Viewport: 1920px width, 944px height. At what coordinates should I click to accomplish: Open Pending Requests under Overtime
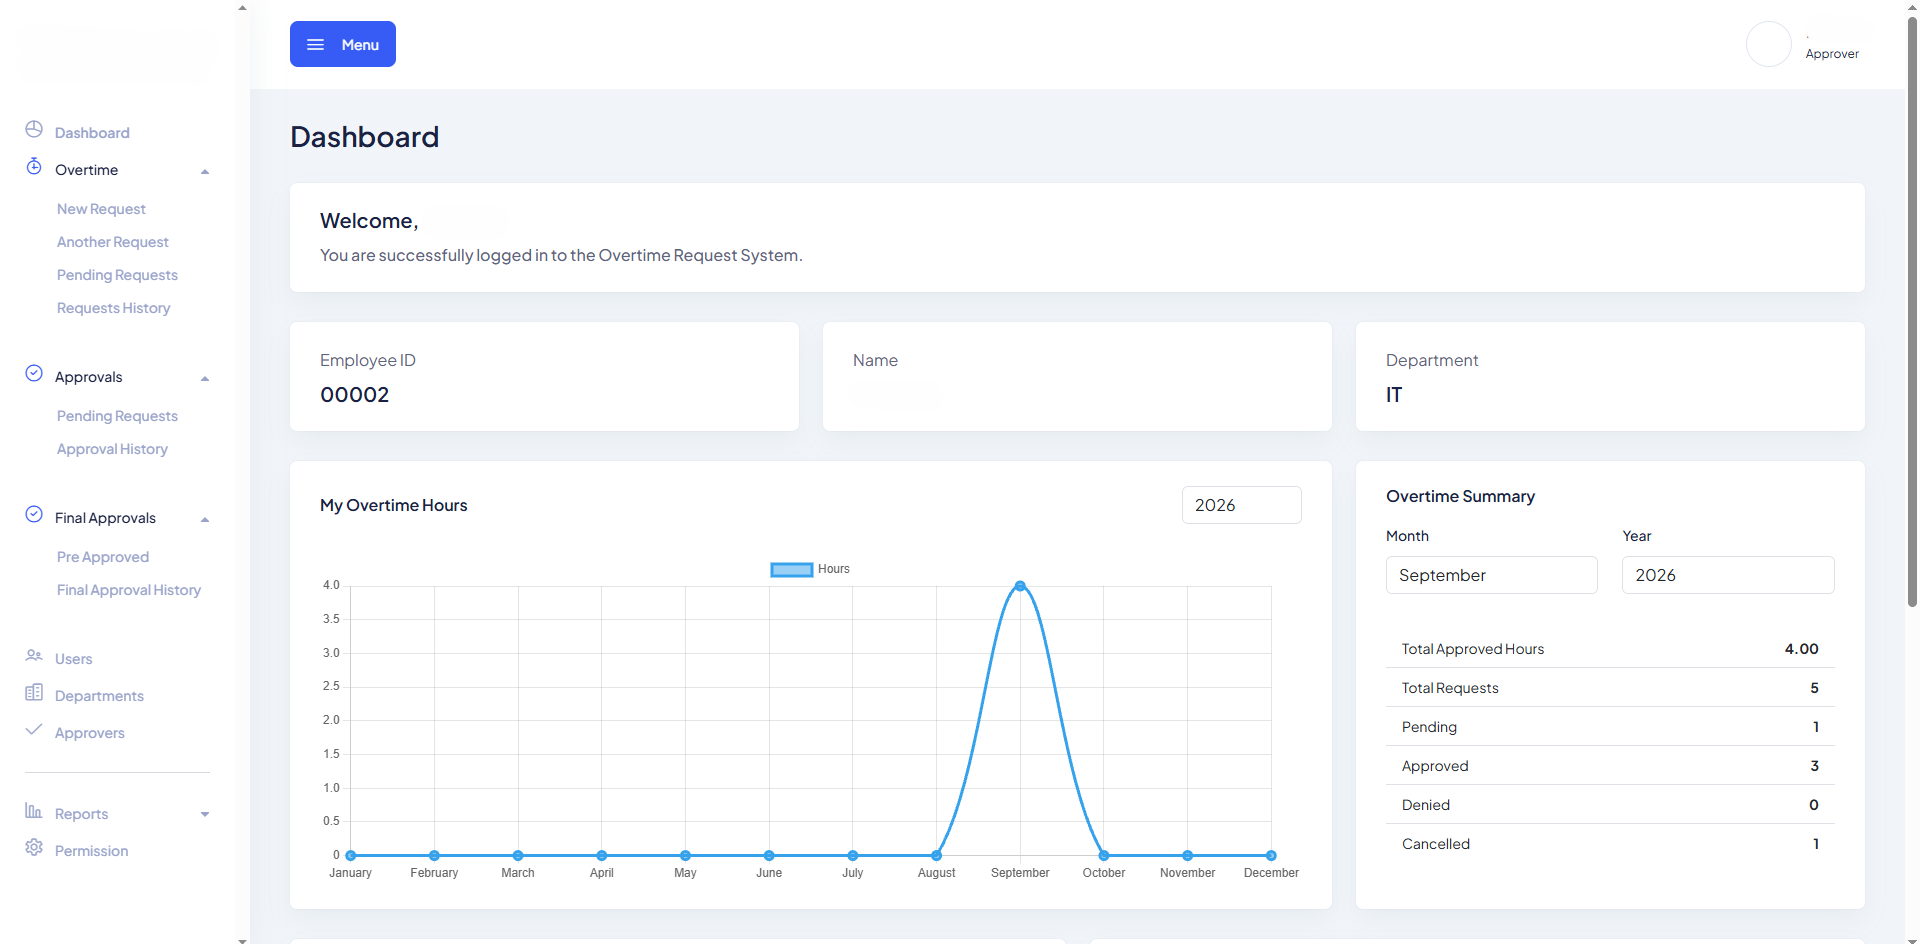pyautogui.click(x=117, y=275)
